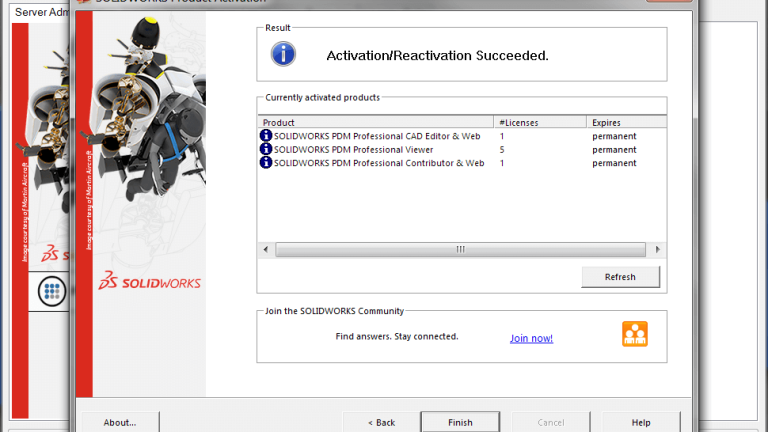The image size is (768, 432).
Task: Click the info icon beside the CAD Editor & Web row
Action: coord(265,136)
